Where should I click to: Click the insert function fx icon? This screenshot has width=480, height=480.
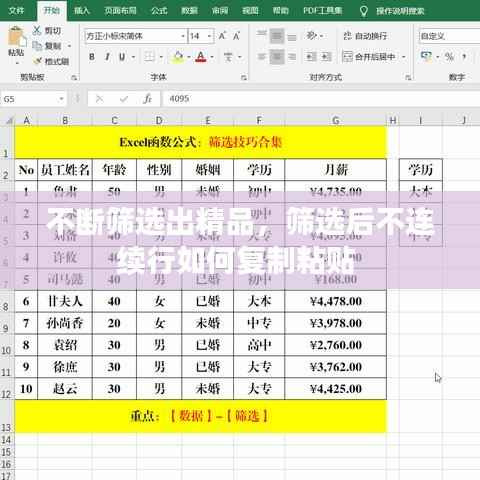click(147, 99)
